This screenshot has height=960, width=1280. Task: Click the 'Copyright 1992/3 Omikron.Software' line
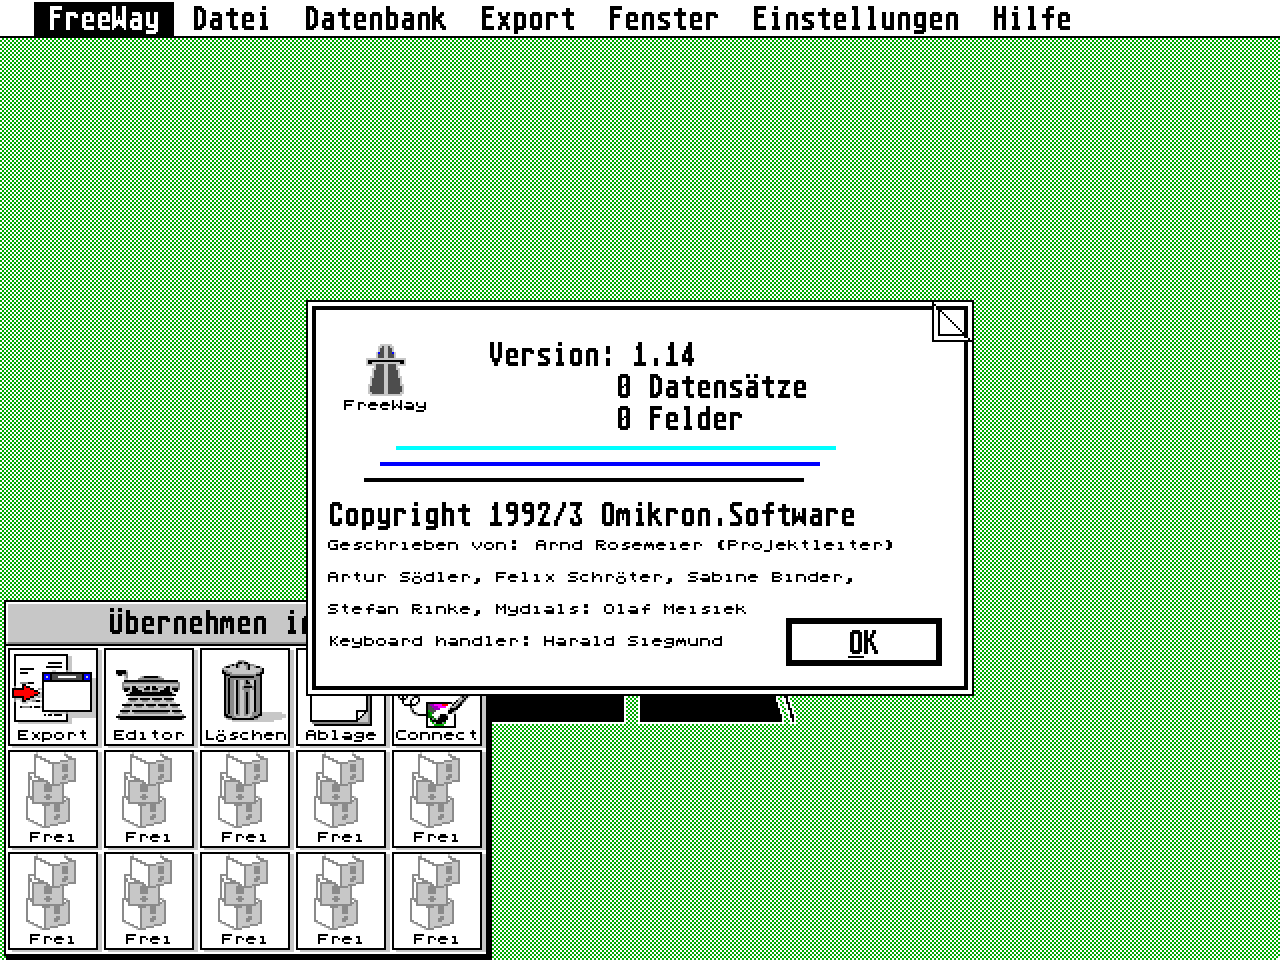coord(591,515)
